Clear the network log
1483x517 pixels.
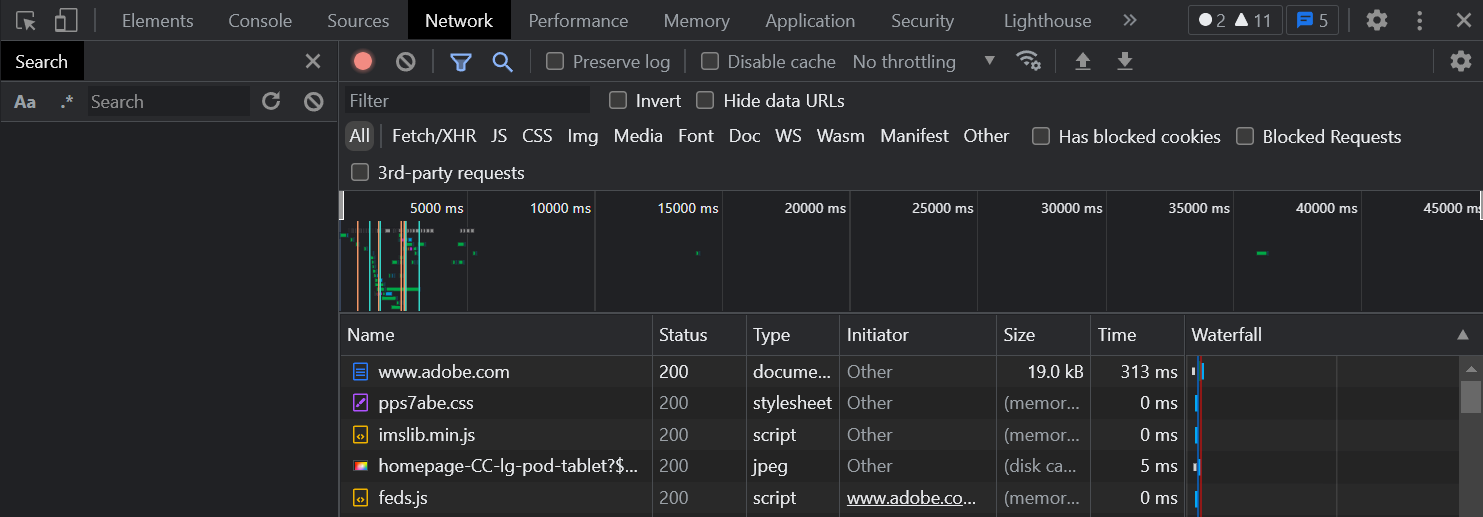click(x=405, y=62)
